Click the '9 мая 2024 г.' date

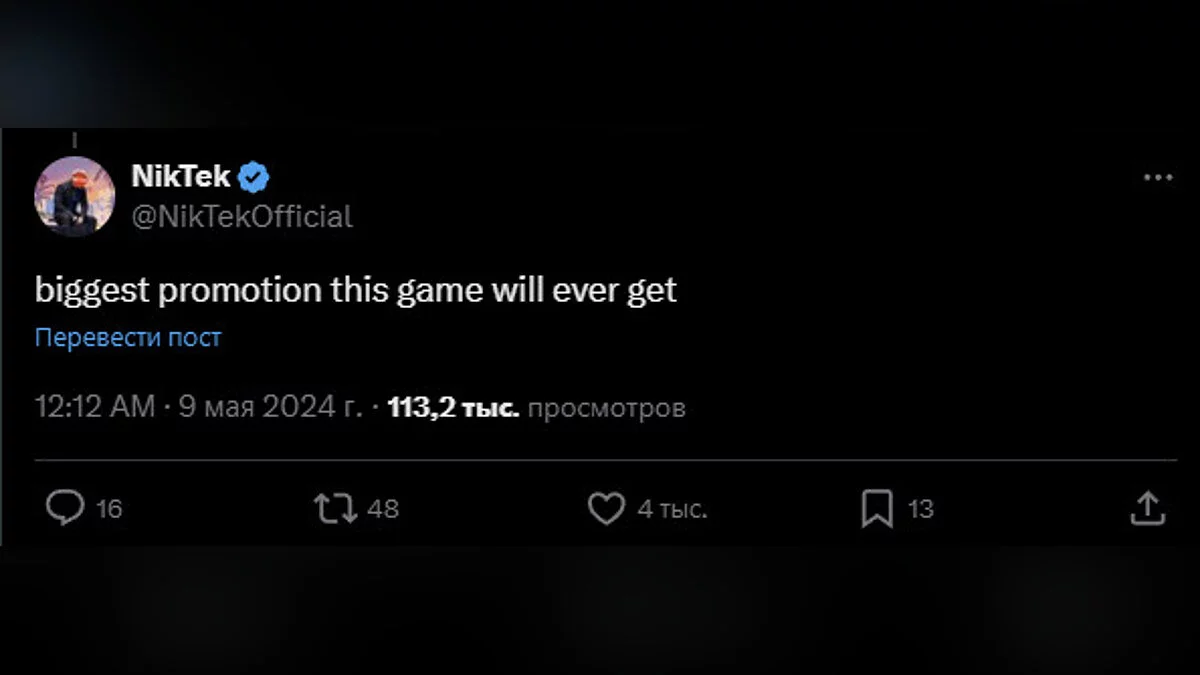(269, 407)
